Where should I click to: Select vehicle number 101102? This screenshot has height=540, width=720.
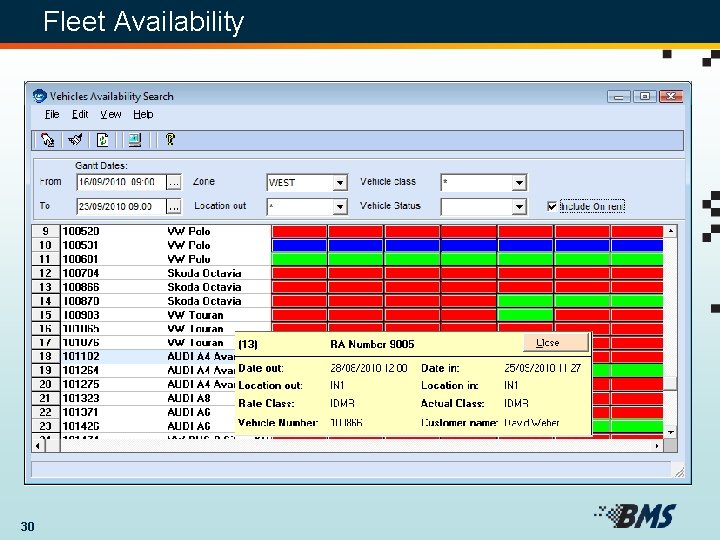tap(81, 356)
